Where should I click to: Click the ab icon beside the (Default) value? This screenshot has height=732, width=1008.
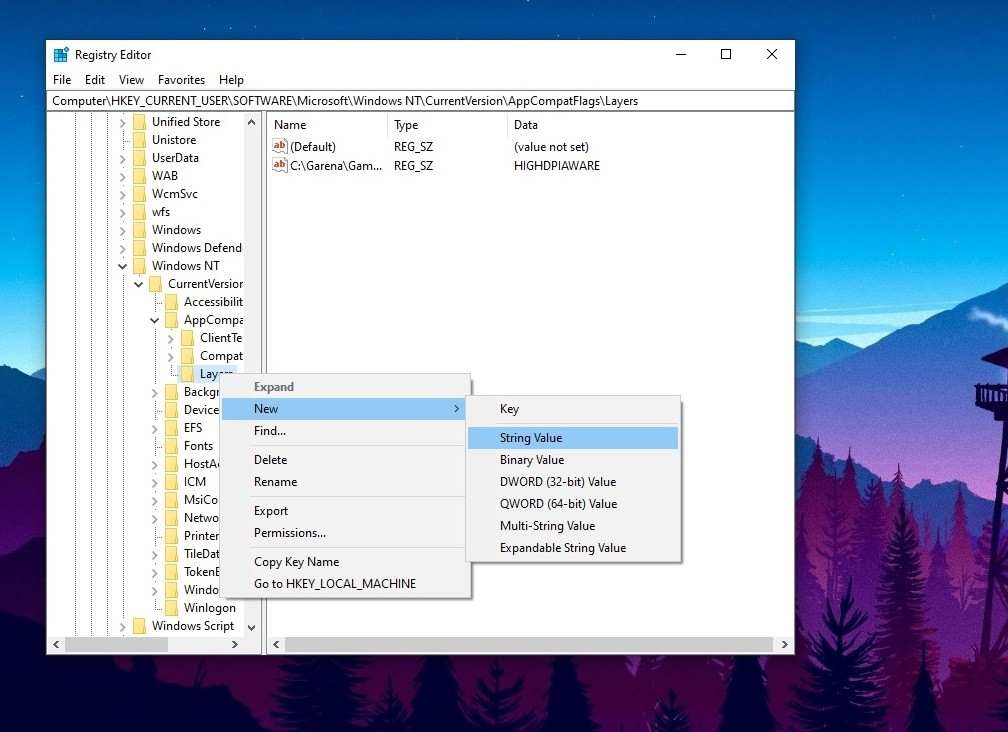coord(280,146)
